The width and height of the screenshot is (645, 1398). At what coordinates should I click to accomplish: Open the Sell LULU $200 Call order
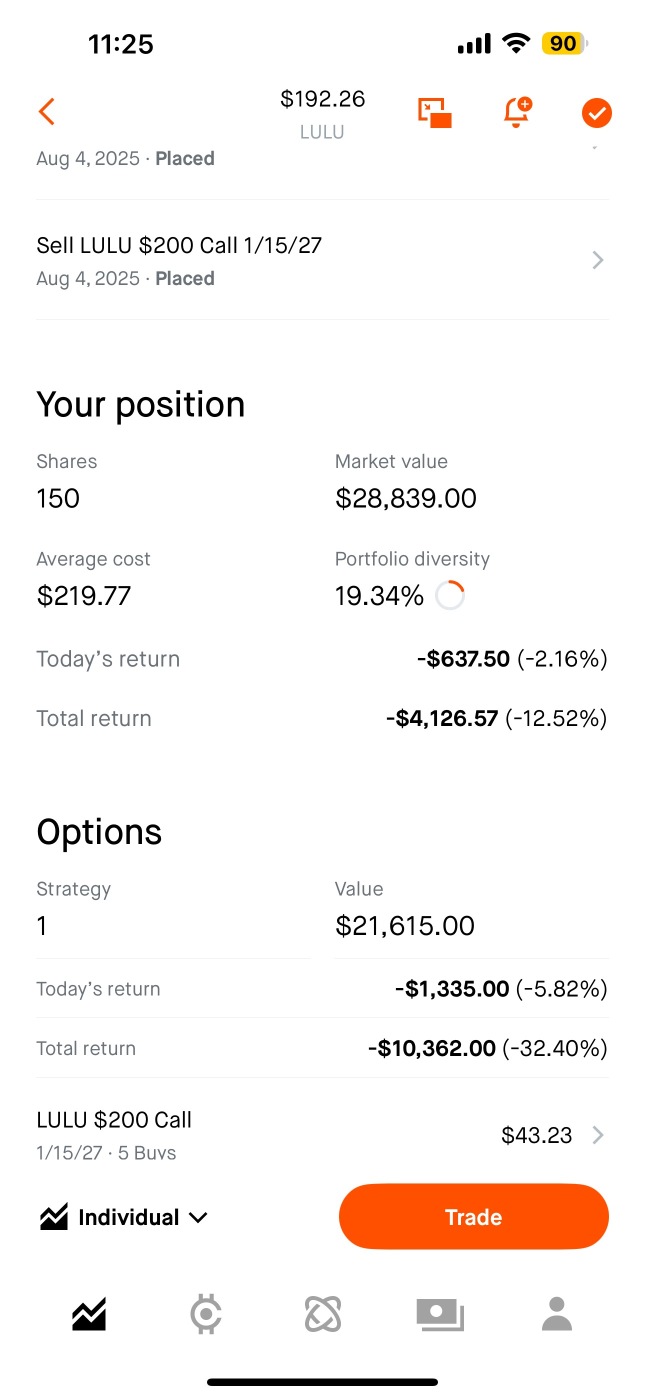(322, 260)
